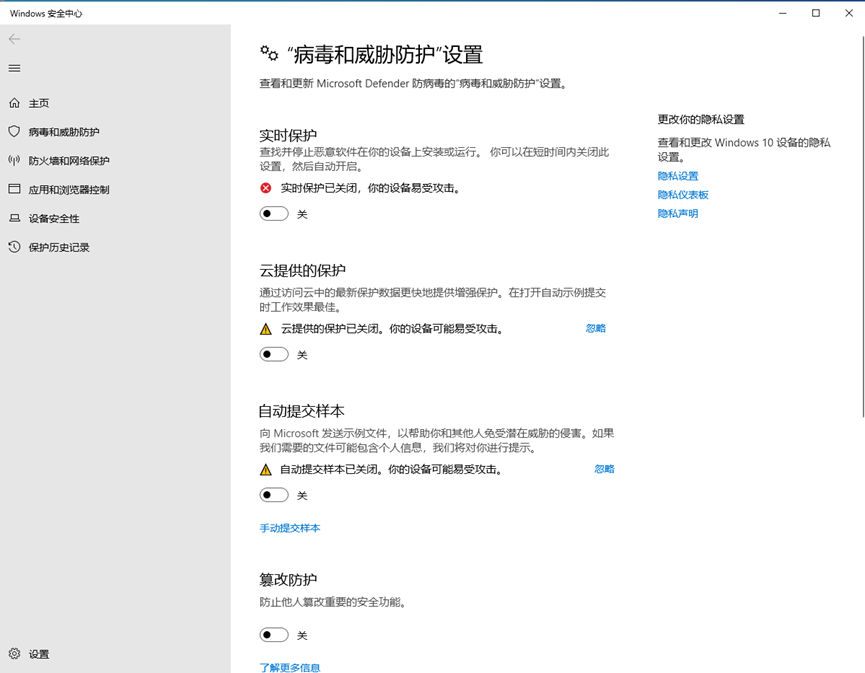Click the back arrow icon

(14, 39)
